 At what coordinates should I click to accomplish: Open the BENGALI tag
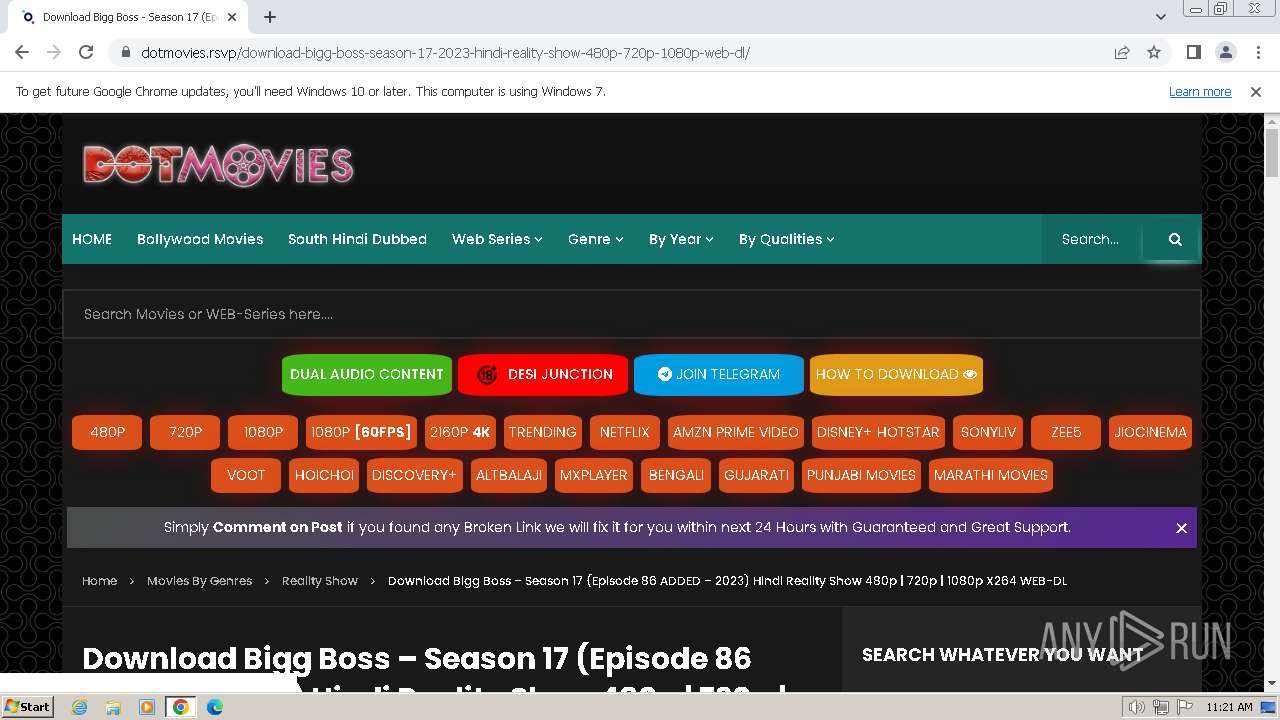[676, 475]
